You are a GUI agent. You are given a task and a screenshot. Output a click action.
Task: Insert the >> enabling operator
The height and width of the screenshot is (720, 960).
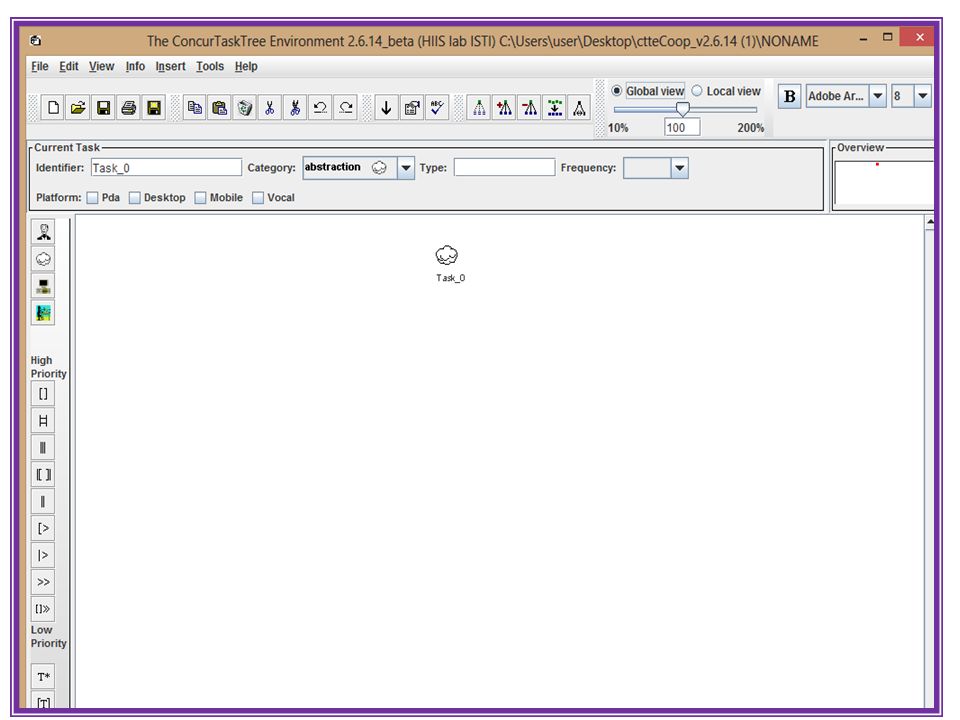[43, 582]
